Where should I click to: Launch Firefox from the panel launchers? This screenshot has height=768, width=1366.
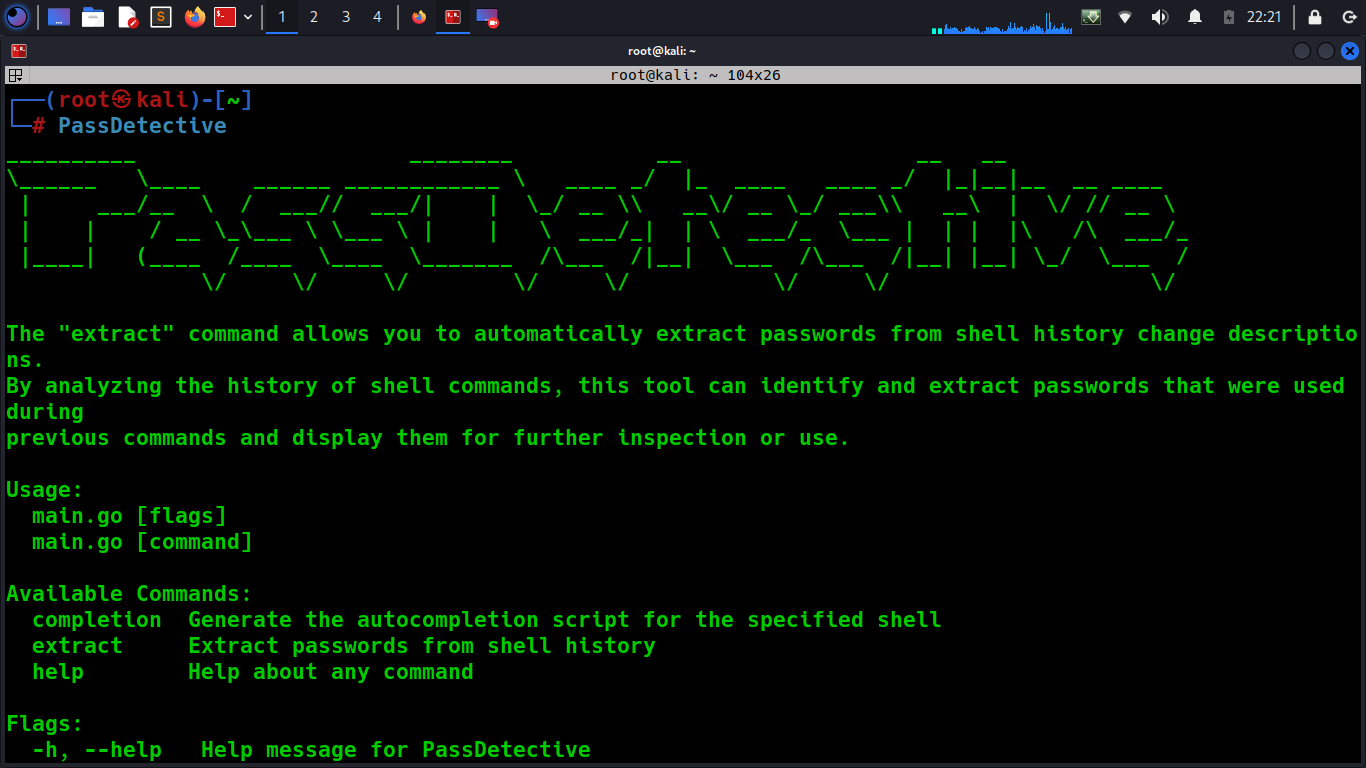[195, 17]
